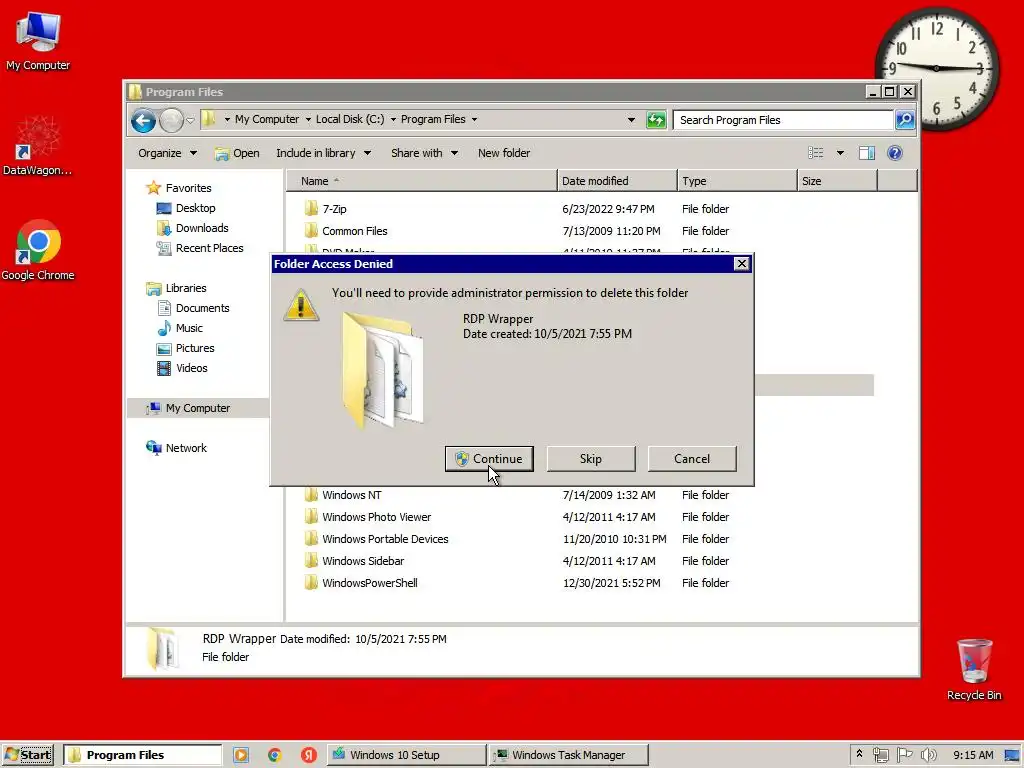Toggle the preview pane icon
This screenshot has height=768, width=1024.
(867, 153)
